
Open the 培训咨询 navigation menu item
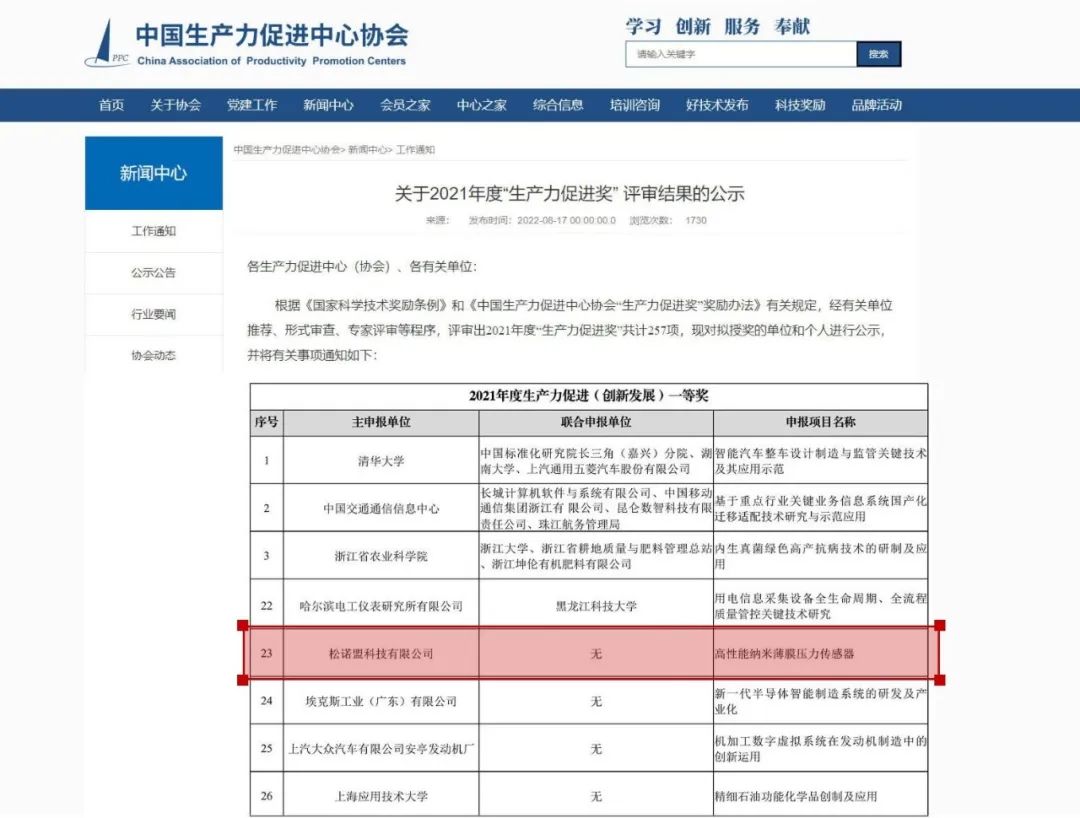pyautogui.click(x=634, y=105)
